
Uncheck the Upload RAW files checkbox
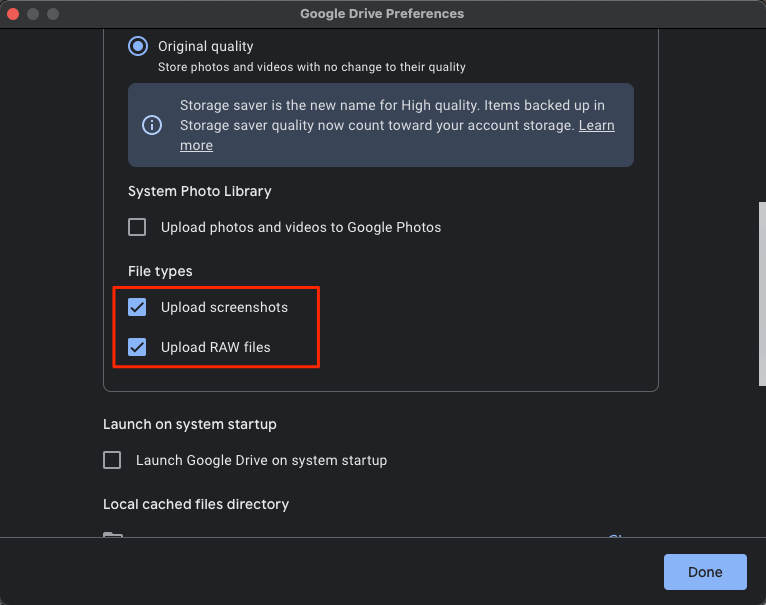[x=137, y=347]
